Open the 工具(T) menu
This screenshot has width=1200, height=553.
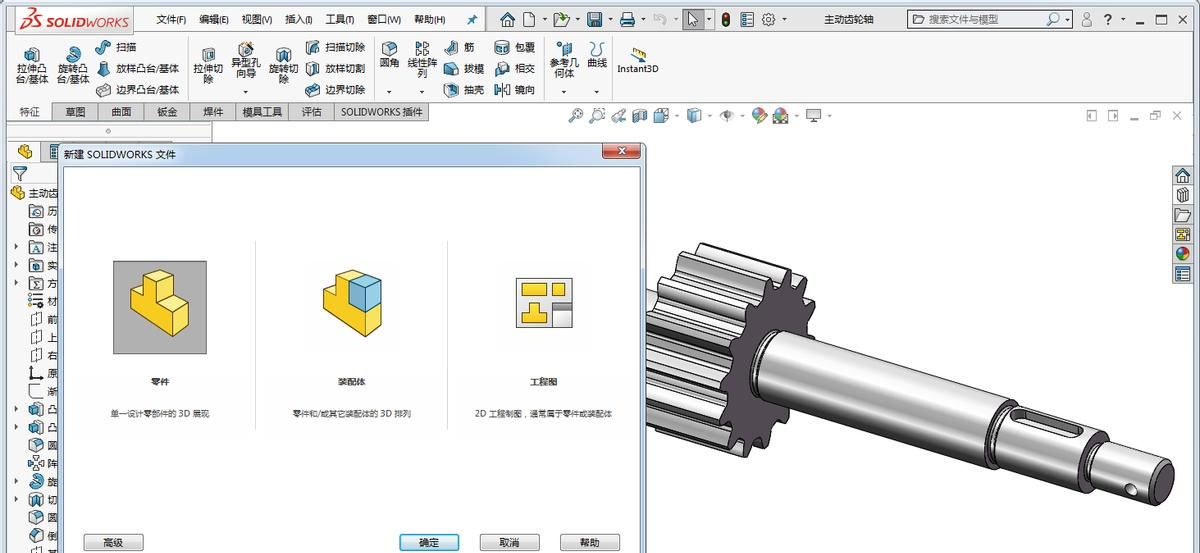[340, 19]
